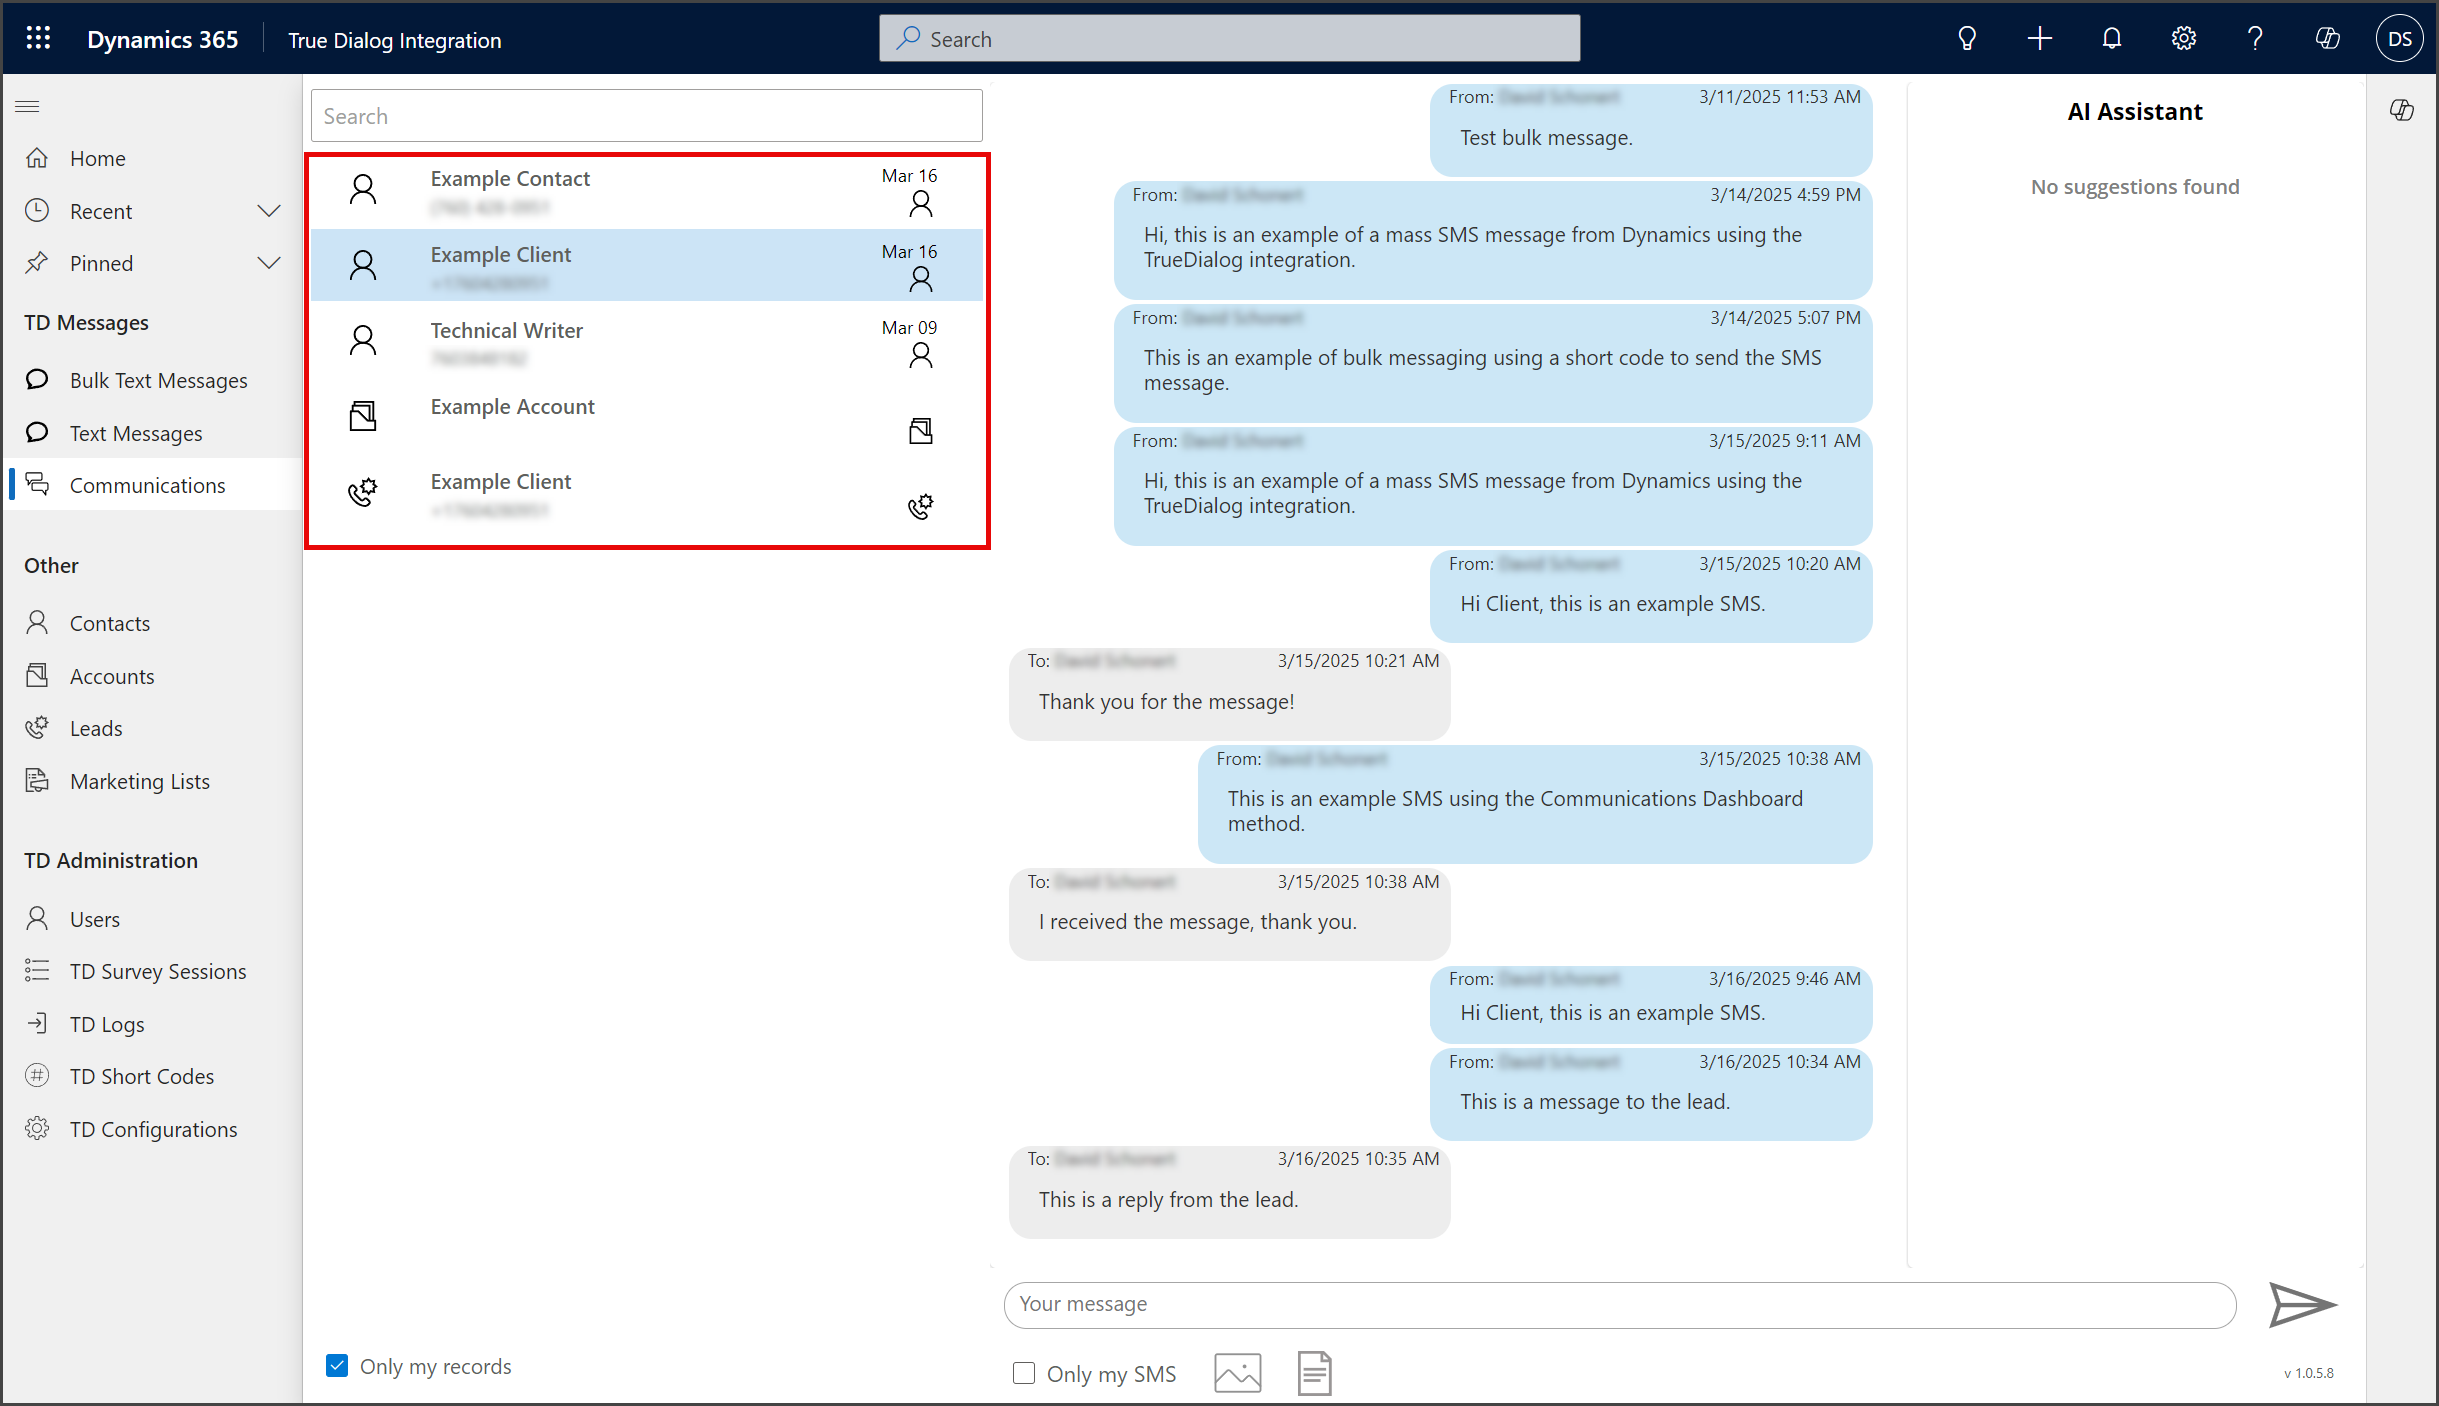Click True Dialog Integration app name
The width and height of the screenshot is (2439, 1406).
click(394, 40)
